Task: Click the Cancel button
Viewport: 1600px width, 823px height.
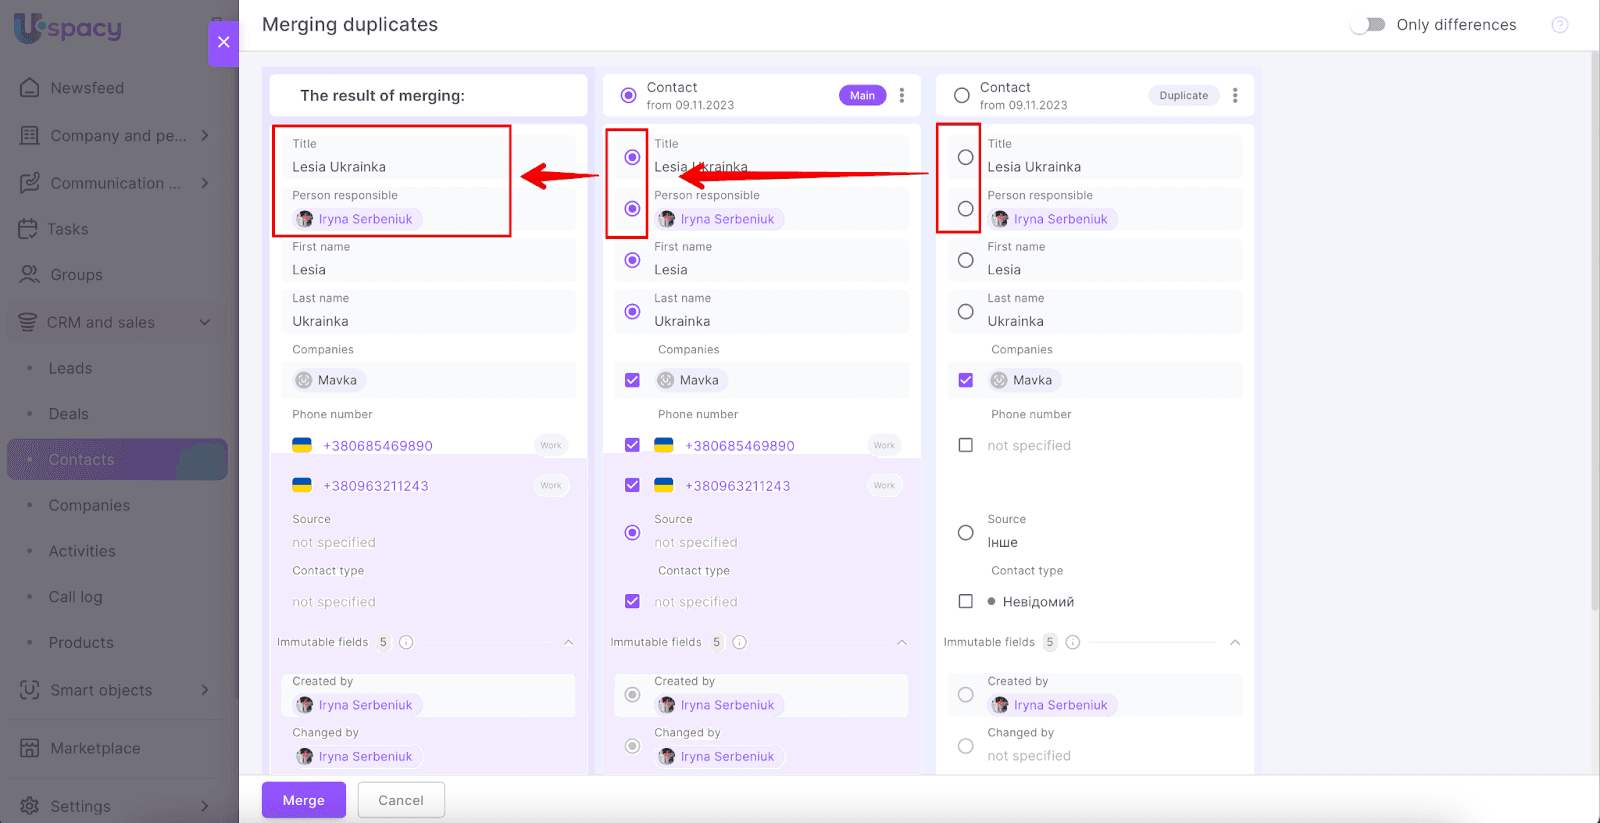Action: coord(401,800)
